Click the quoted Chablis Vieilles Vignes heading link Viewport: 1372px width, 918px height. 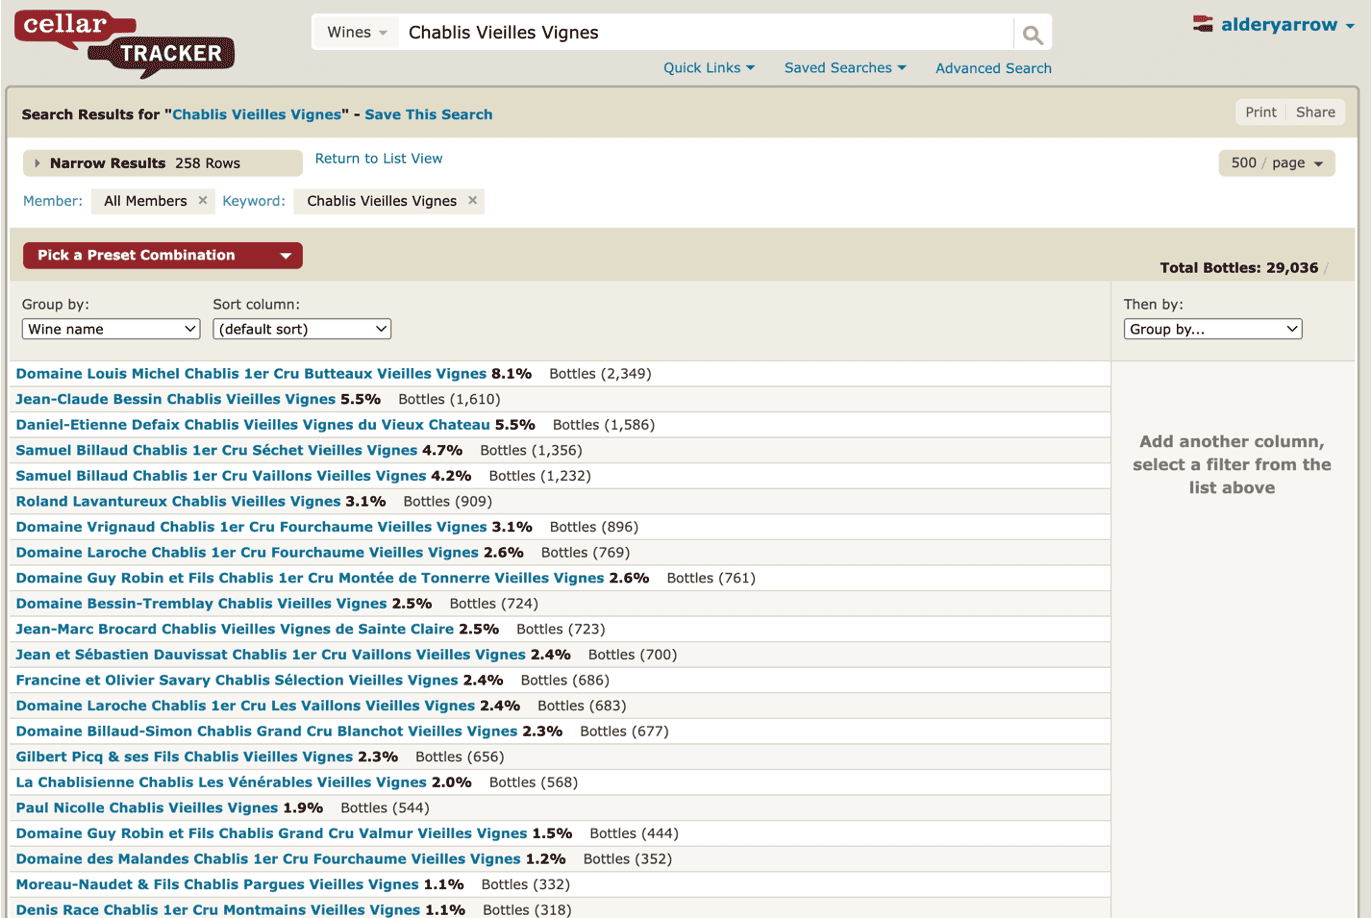[257, 114]
